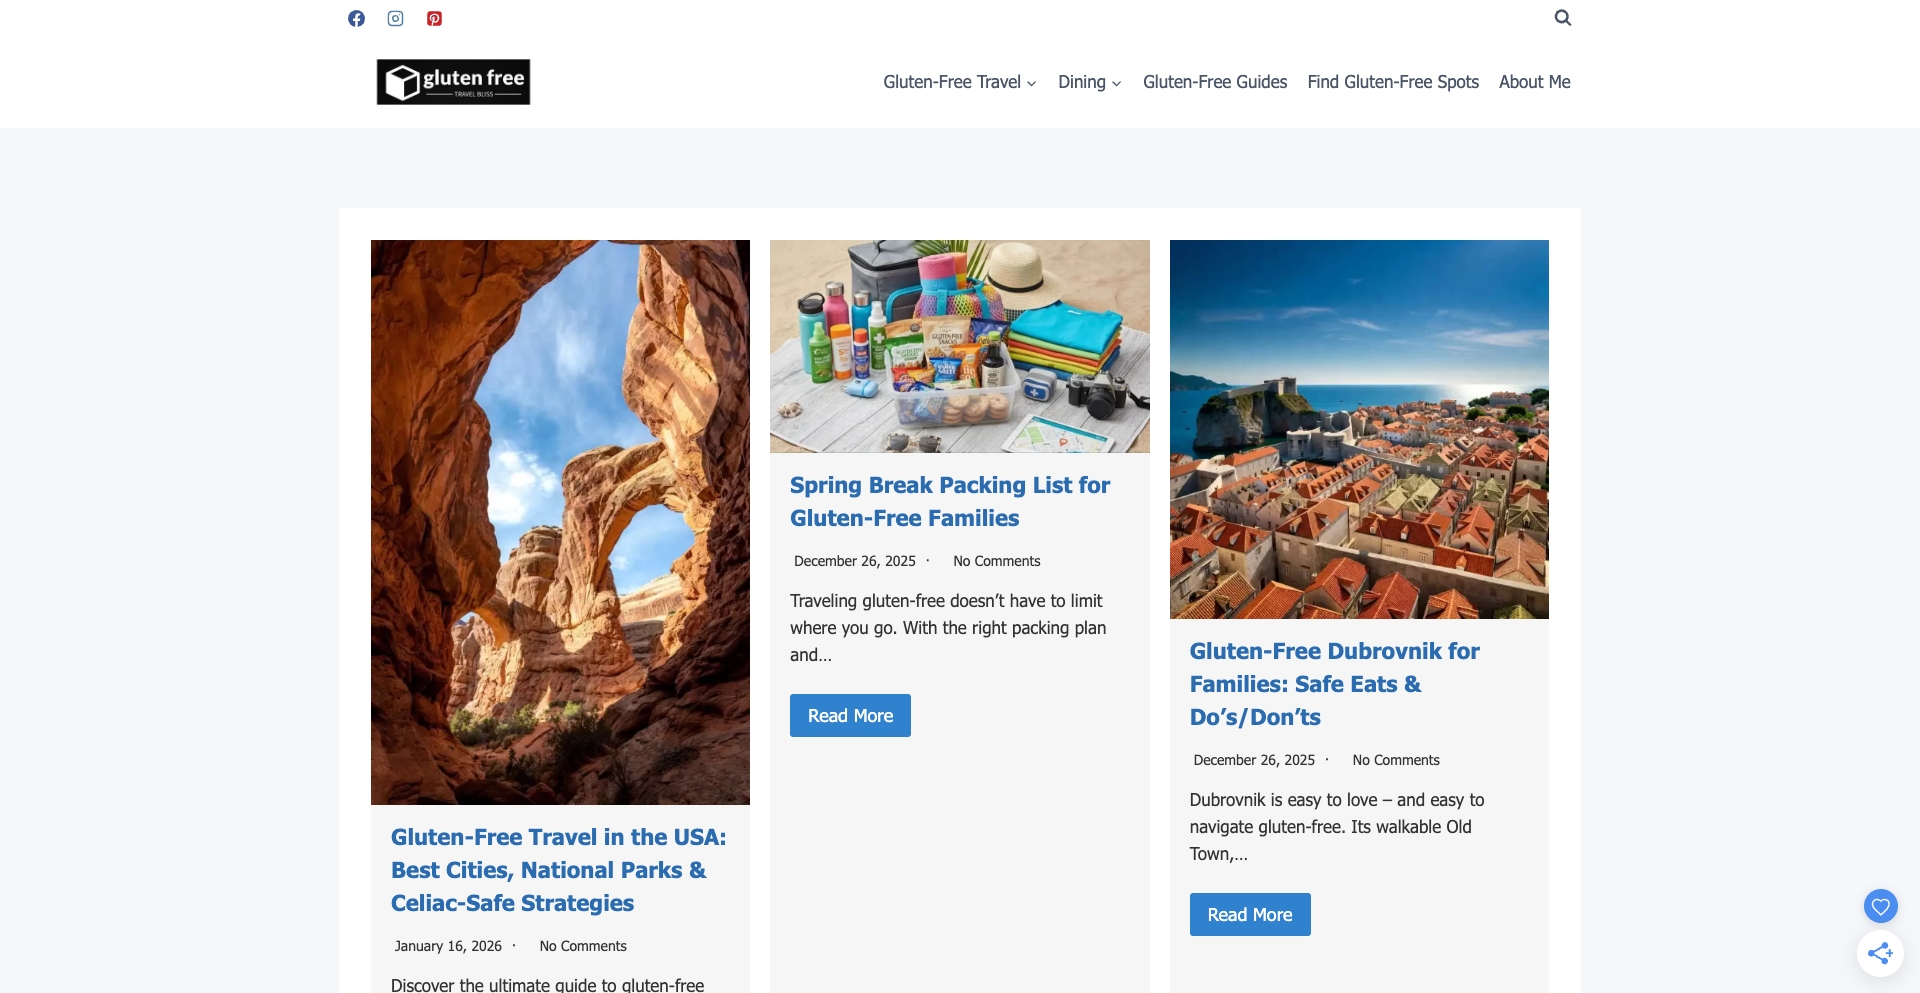Click Read More on Spring Break Packing List

click(849, 715)
